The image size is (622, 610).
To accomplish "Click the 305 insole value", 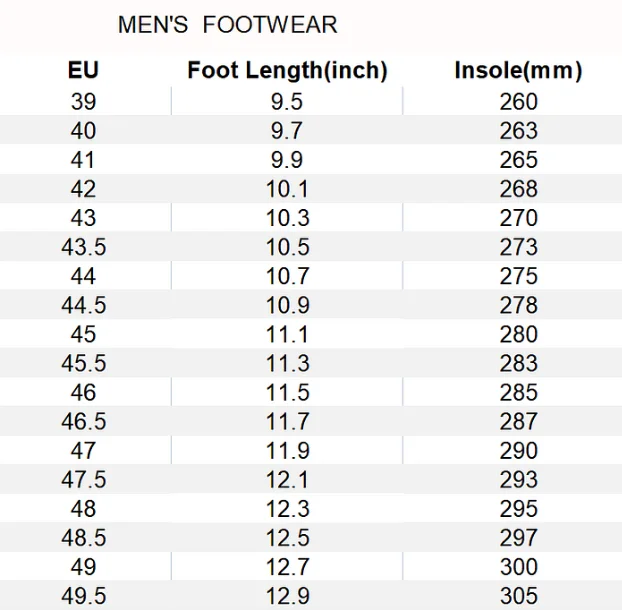I will (518, 596).
